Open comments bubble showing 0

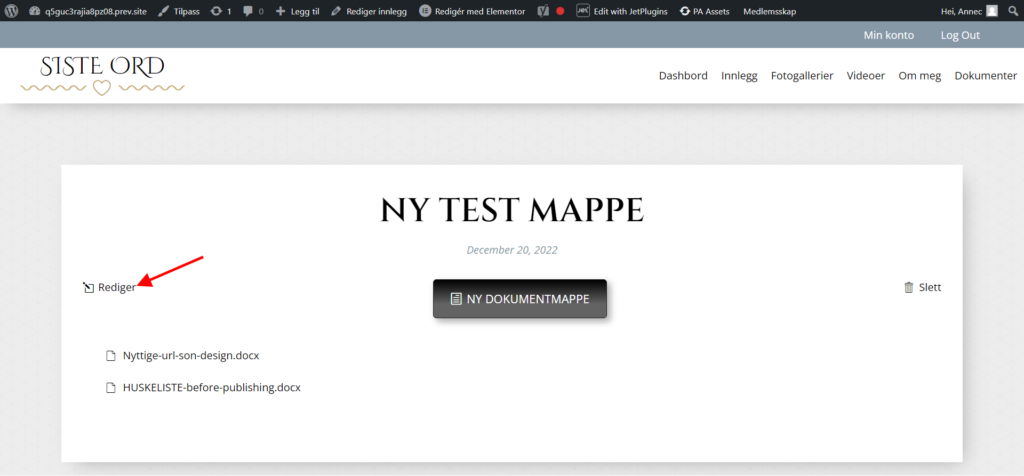[253, 11]
